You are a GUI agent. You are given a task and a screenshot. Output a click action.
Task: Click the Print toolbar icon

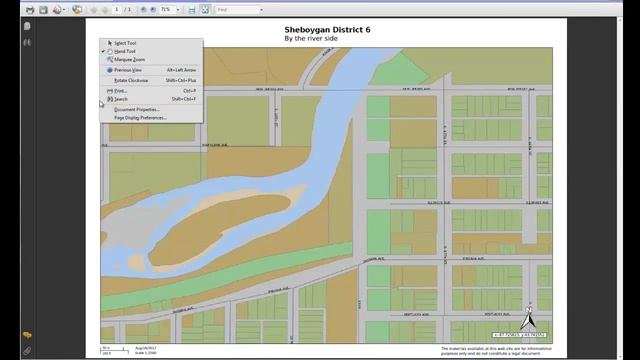(x=30, y=9)
